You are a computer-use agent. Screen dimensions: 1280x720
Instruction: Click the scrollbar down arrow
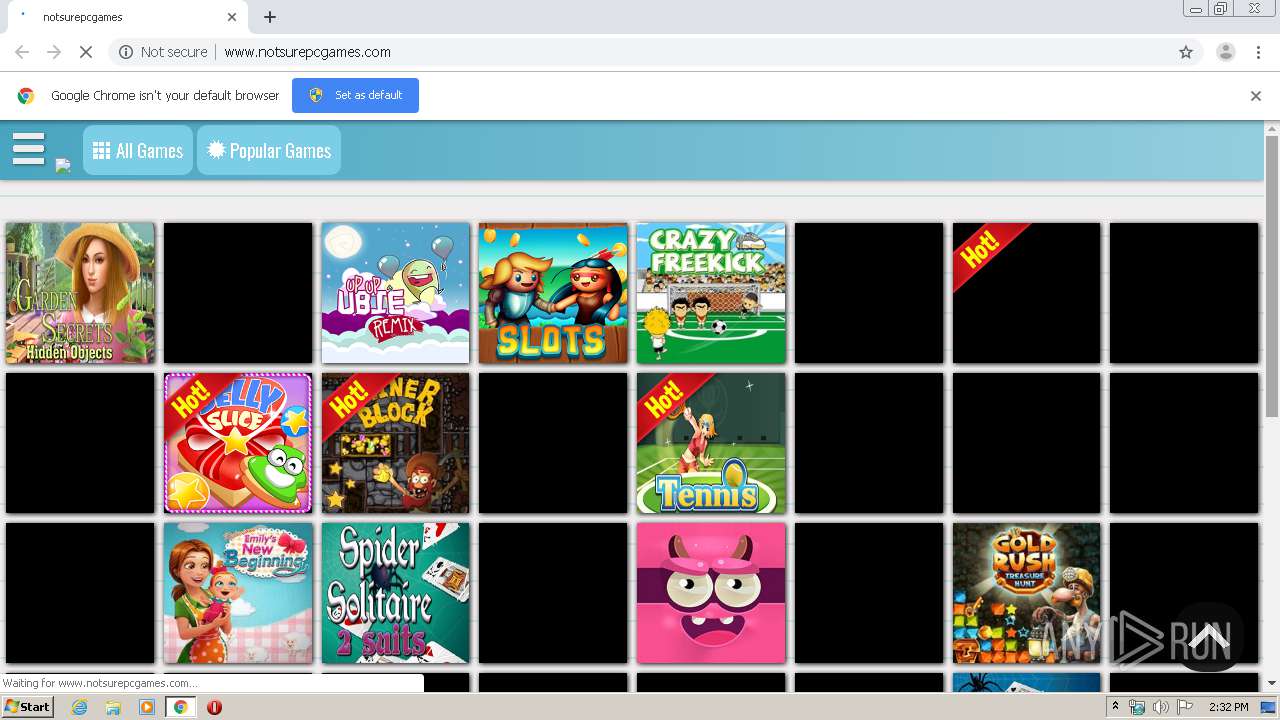[1272, 683]
